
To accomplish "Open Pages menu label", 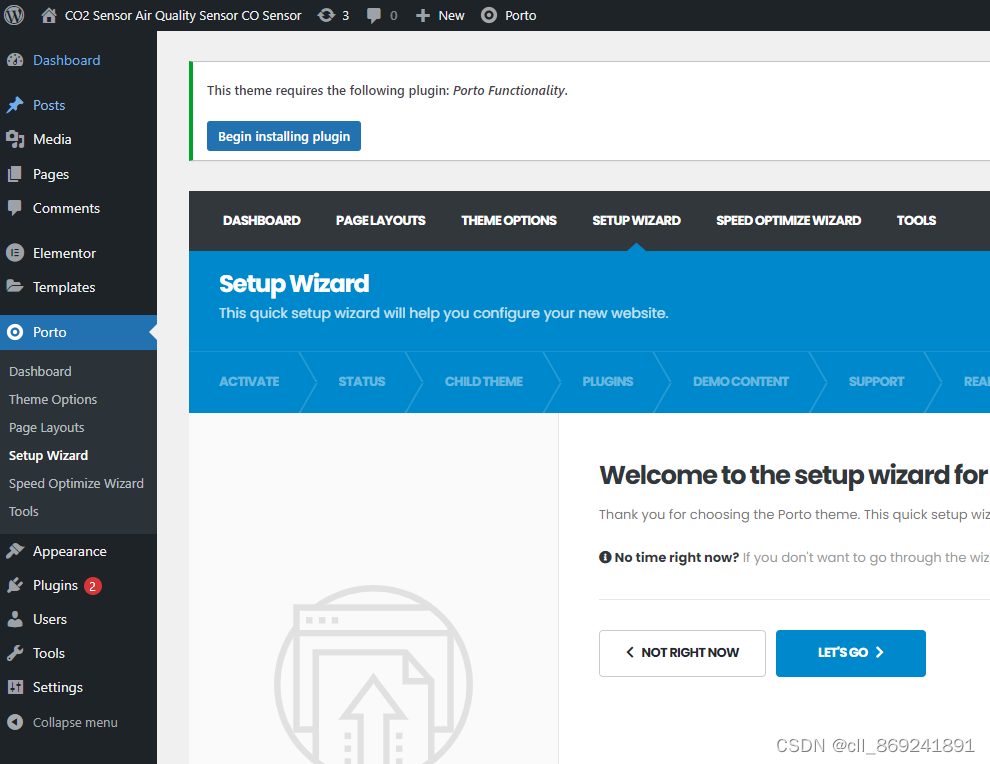I will click(x=51, y=174).
